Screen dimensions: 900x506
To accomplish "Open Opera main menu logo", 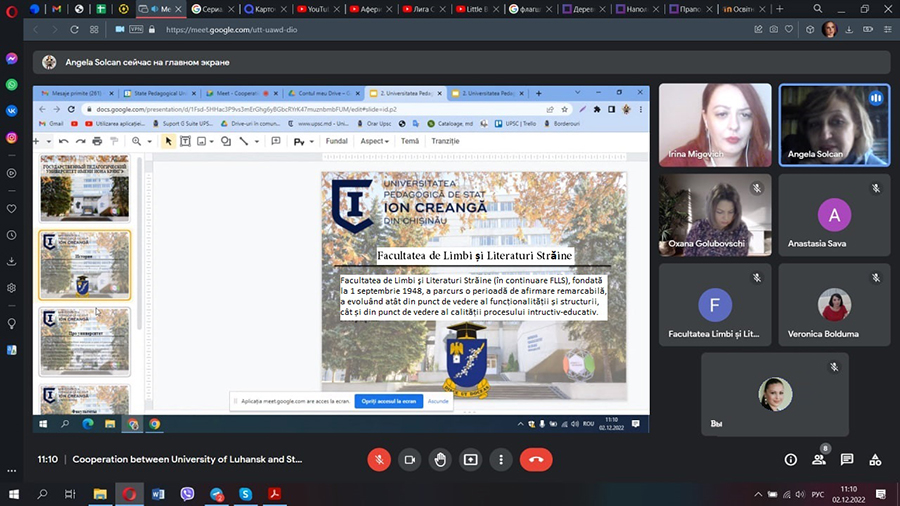I will pos(11,10).
